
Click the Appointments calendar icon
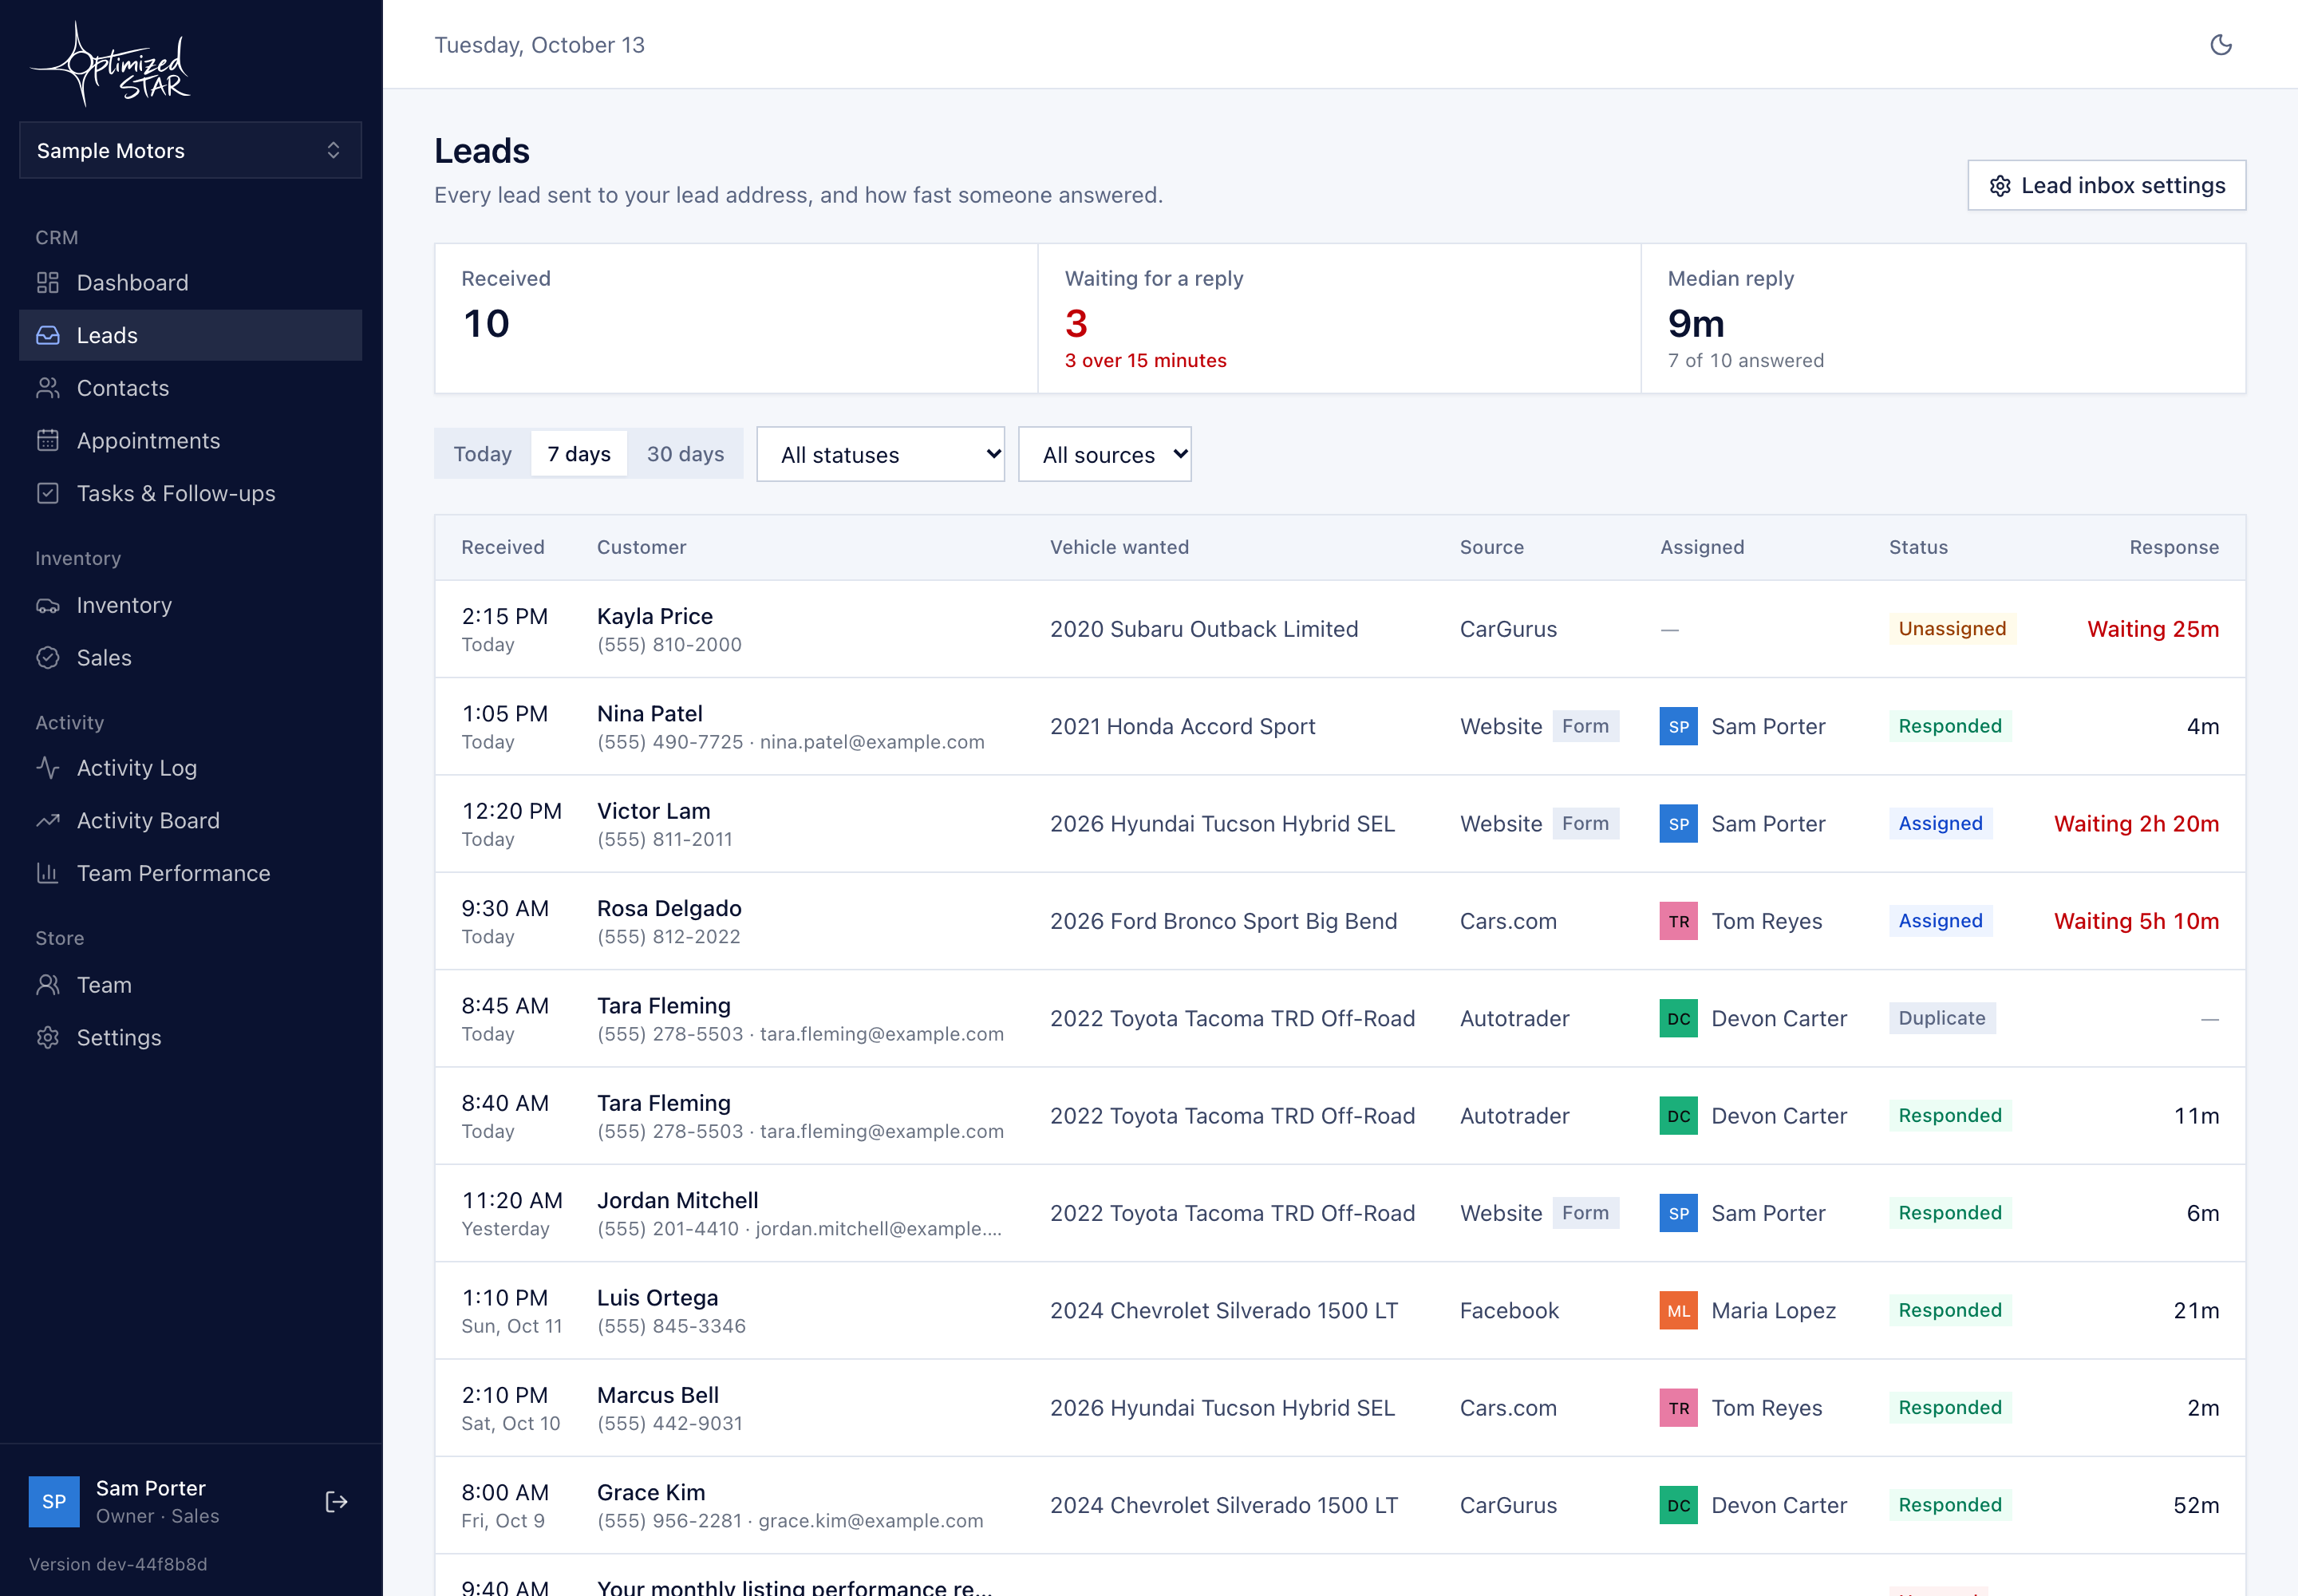[48, 441]
